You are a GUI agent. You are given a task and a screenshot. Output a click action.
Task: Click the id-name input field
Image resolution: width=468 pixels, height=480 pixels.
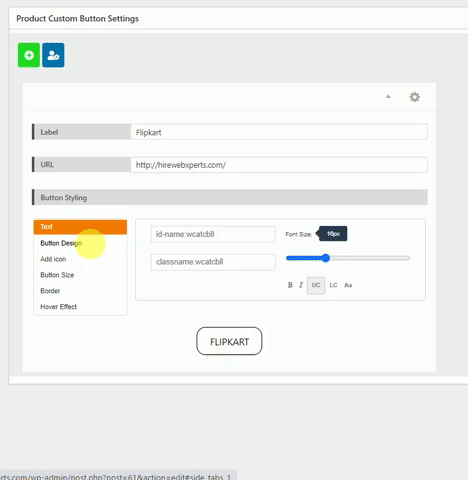coord(213,234)
